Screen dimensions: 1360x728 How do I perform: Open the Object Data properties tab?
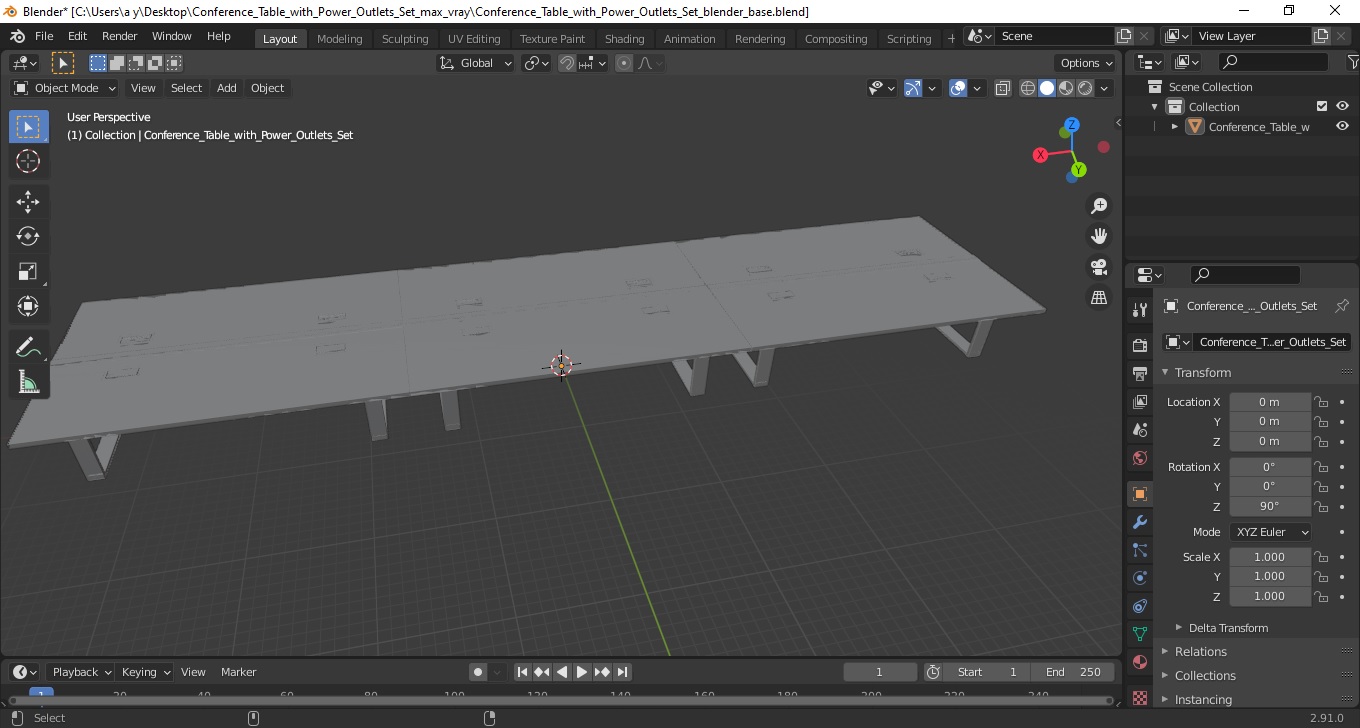[1140, 634]
